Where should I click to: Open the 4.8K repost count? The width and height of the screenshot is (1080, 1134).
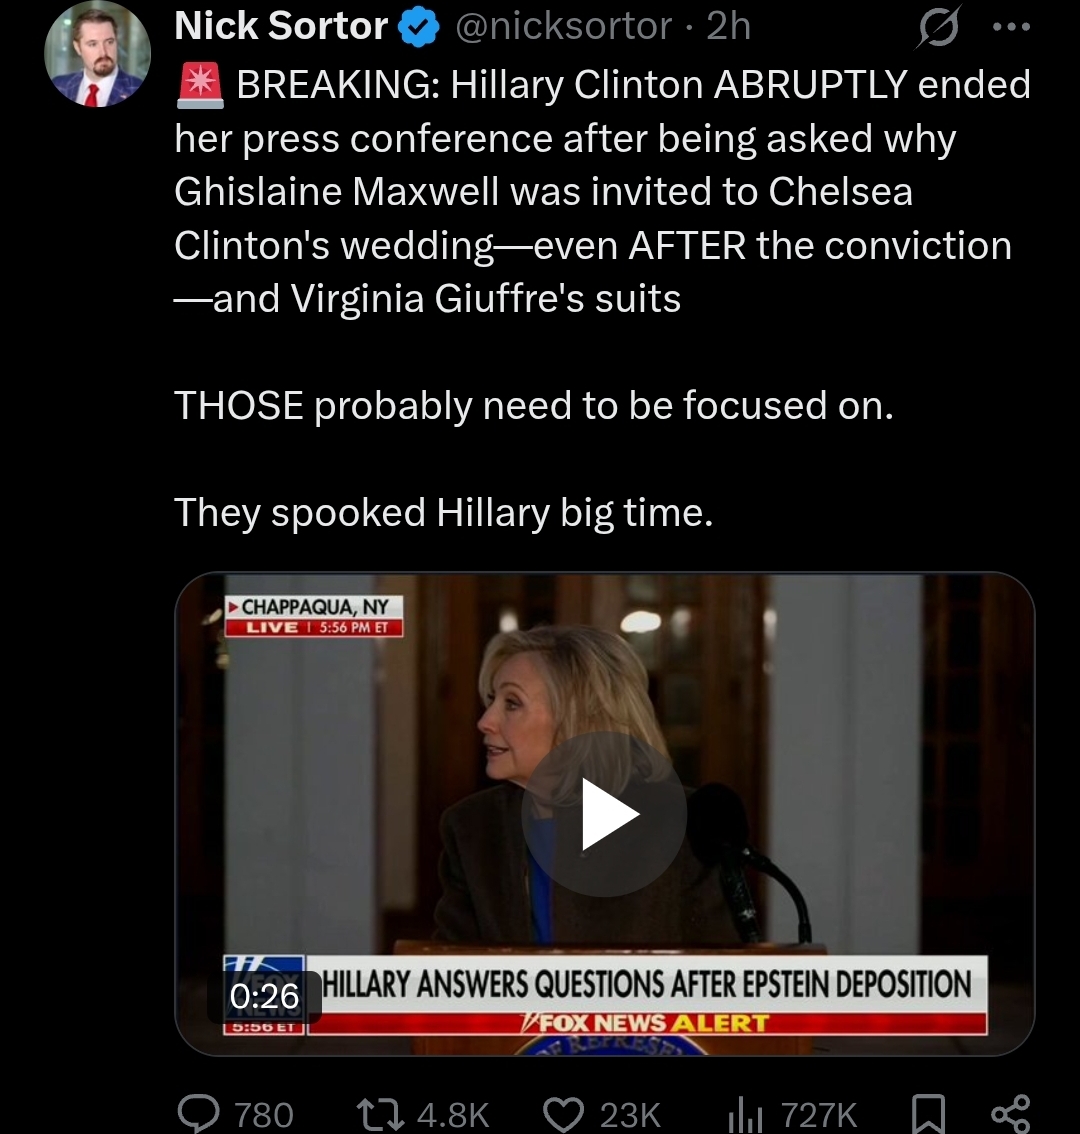tap(454, 1114)
